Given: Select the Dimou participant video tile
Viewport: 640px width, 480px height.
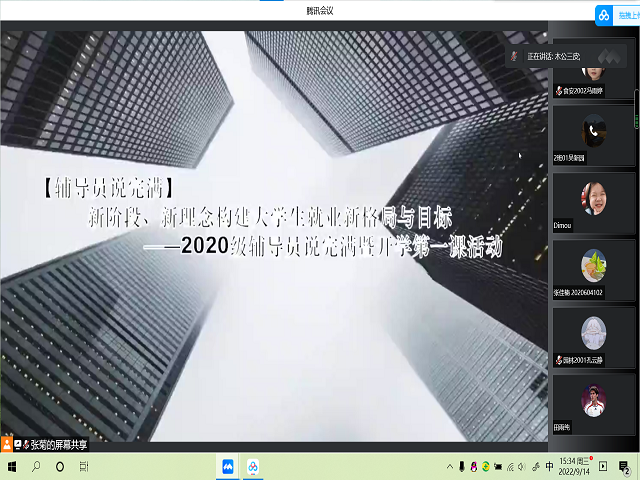Looking at the screenshot, I should (593, 200).
